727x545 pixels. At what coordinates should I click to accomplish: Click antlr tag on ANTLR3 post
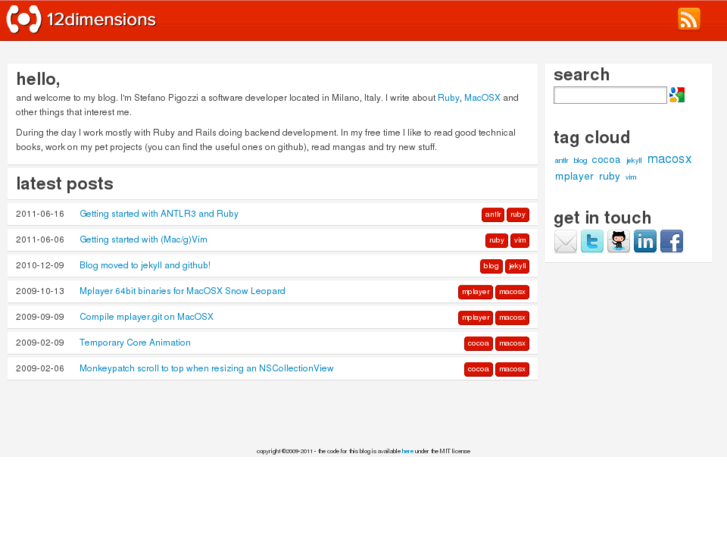[493, 215]
